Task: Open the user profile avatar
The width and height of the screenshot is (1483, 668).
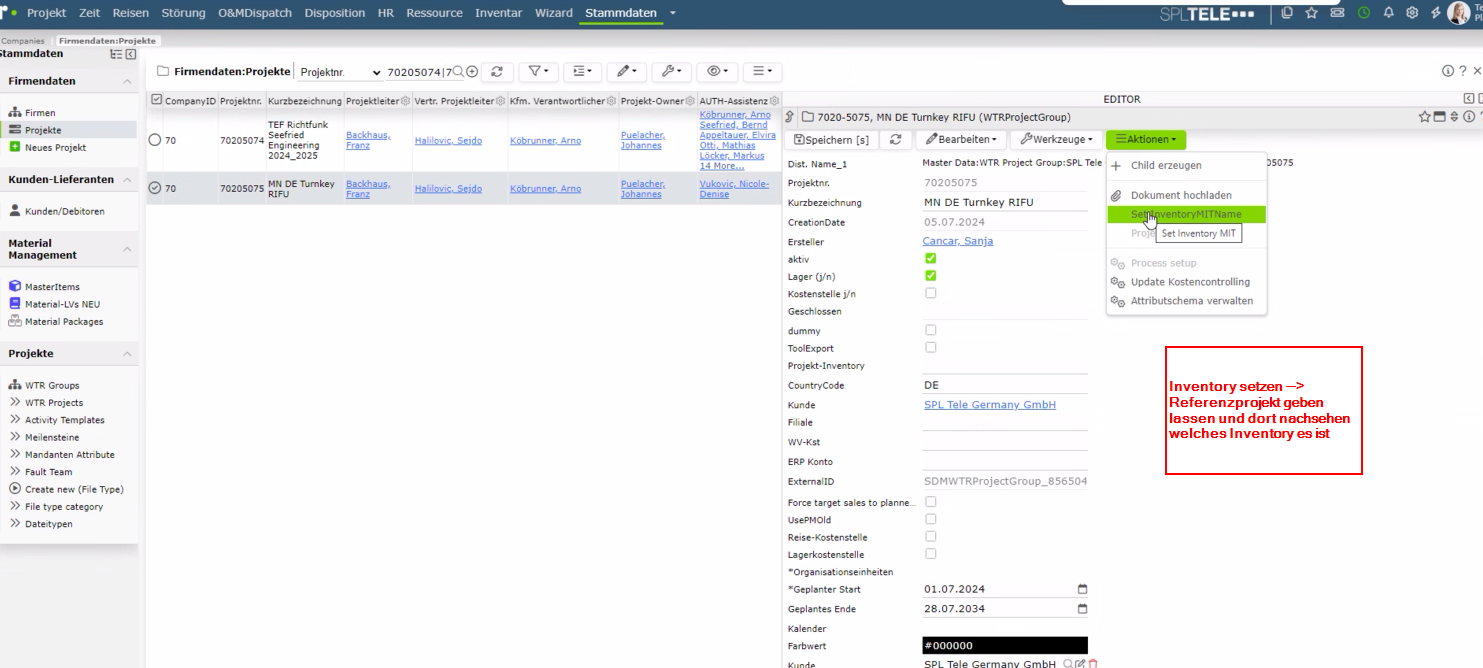Action: 1459,13
